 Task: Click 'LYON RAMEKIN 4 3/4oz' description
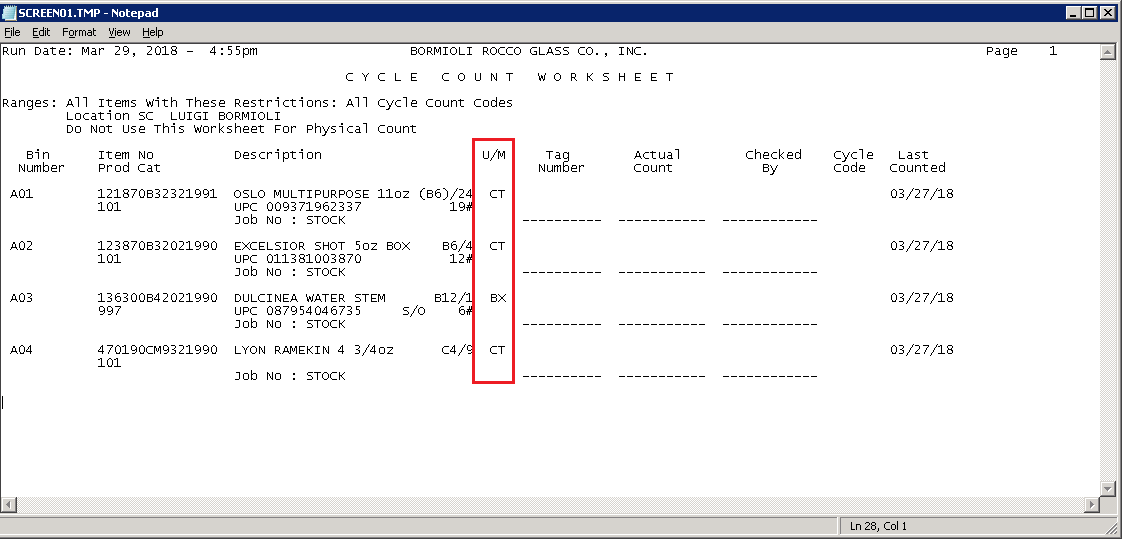tap(313, 350)
